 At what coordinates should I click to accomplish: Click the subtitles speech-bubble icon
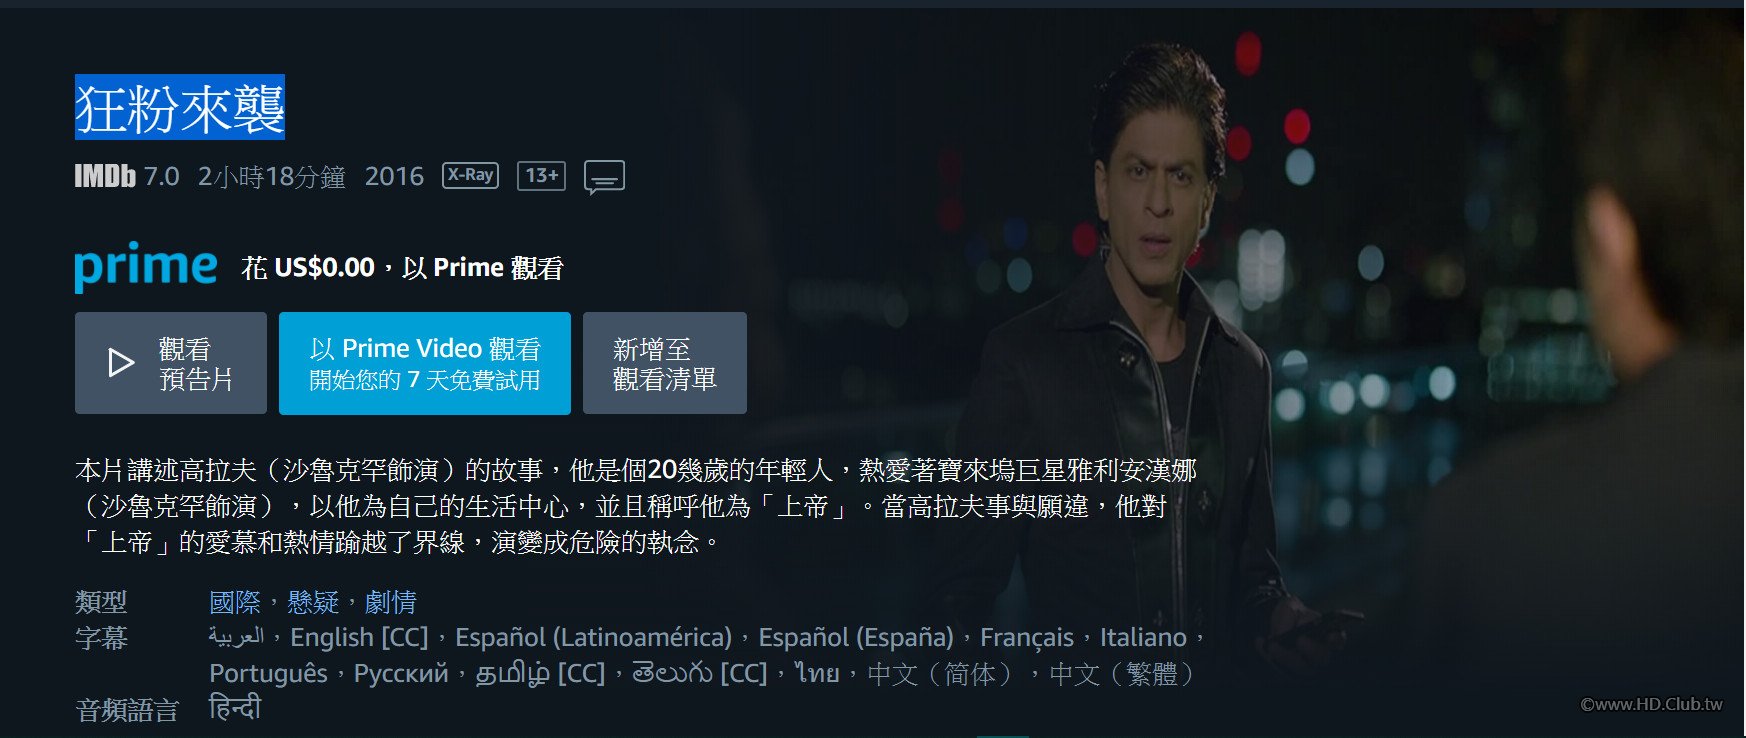click(x=604, y=177)
